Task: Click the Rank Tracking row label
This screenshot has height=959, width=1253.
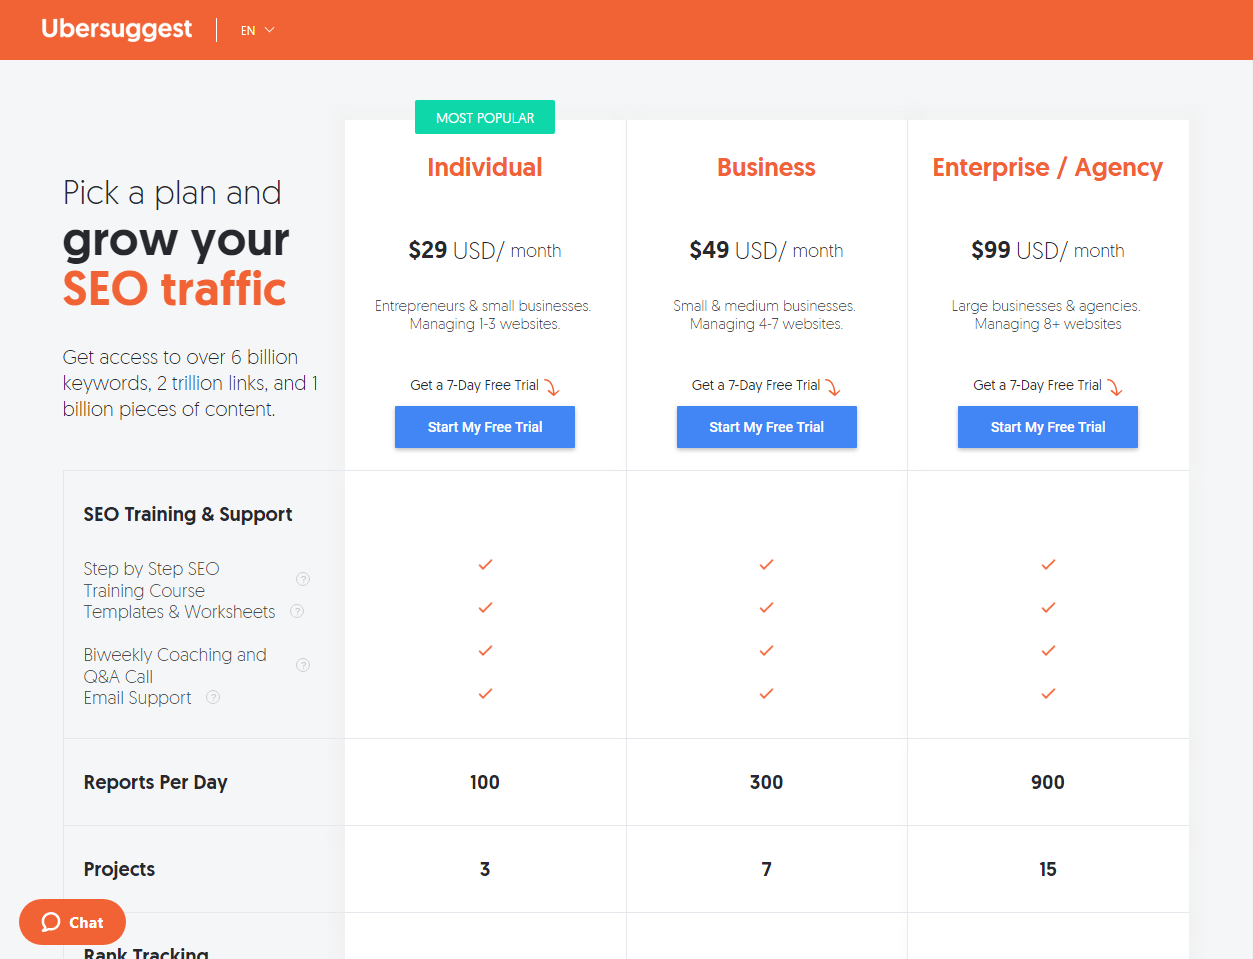Action: coord(146,952)
